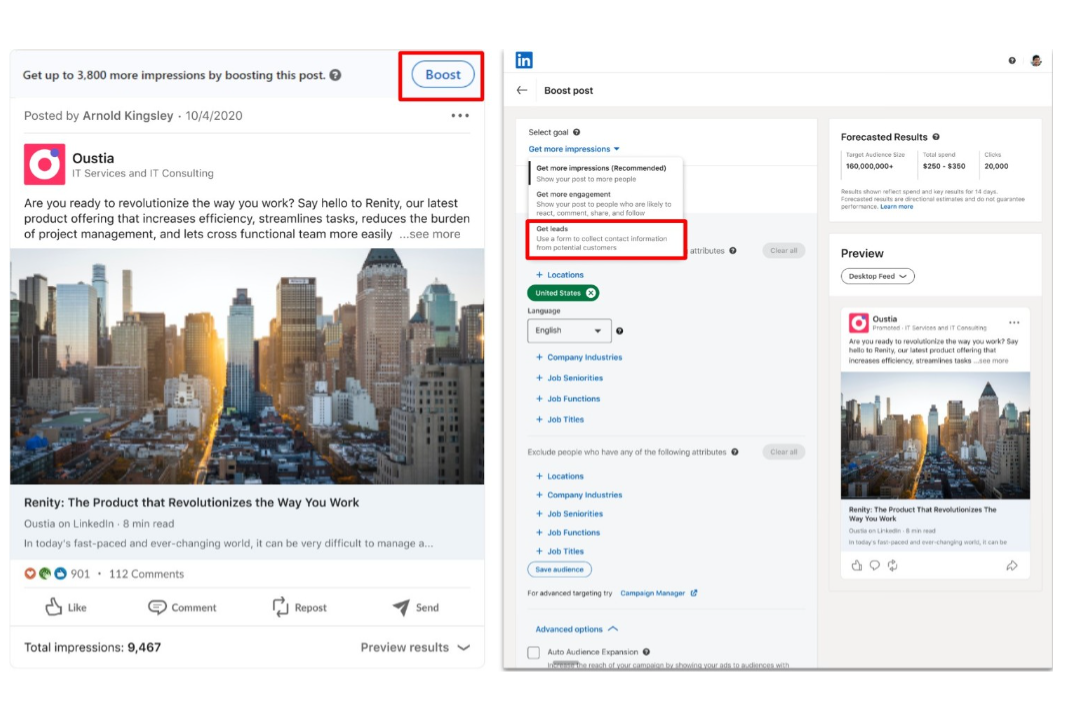This screenshot has width=1092, height=713.
Task: Add excluded Locations
Action: pos(560,476)
